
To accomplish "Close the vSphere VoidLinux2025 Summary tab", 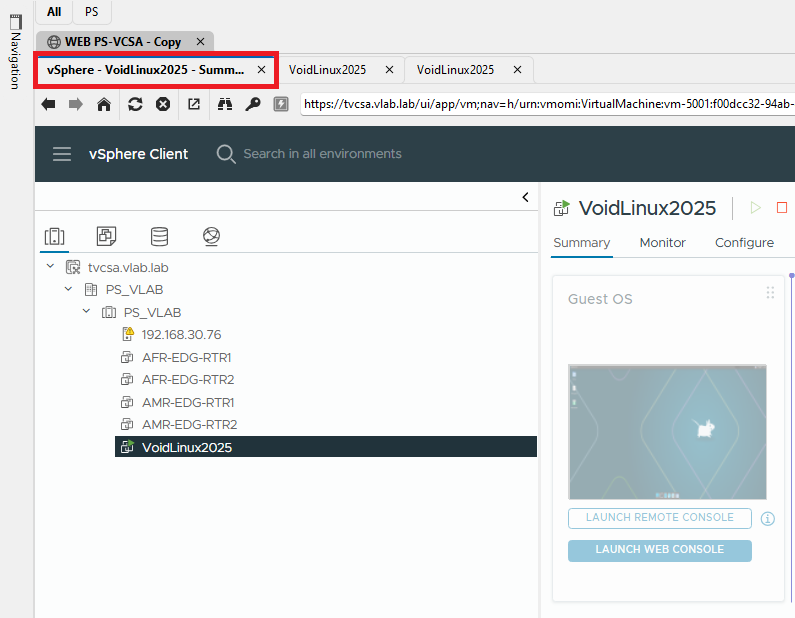I will pyautogui.click(x=262, y=70).
